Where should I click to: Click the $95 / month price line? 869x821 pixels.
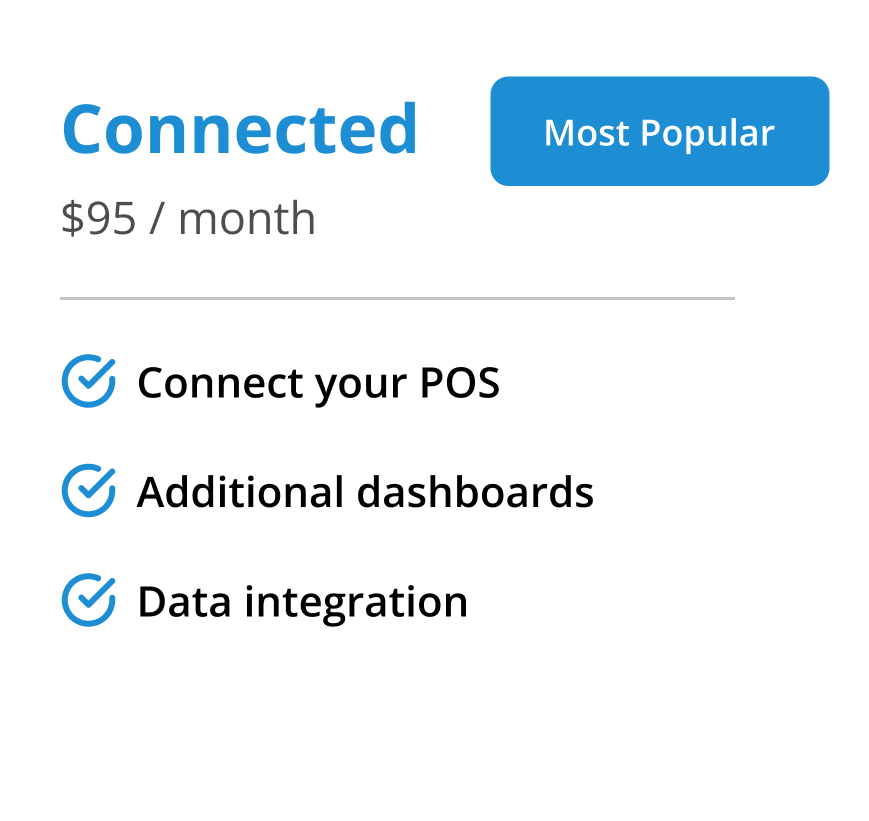click(188, 219)
